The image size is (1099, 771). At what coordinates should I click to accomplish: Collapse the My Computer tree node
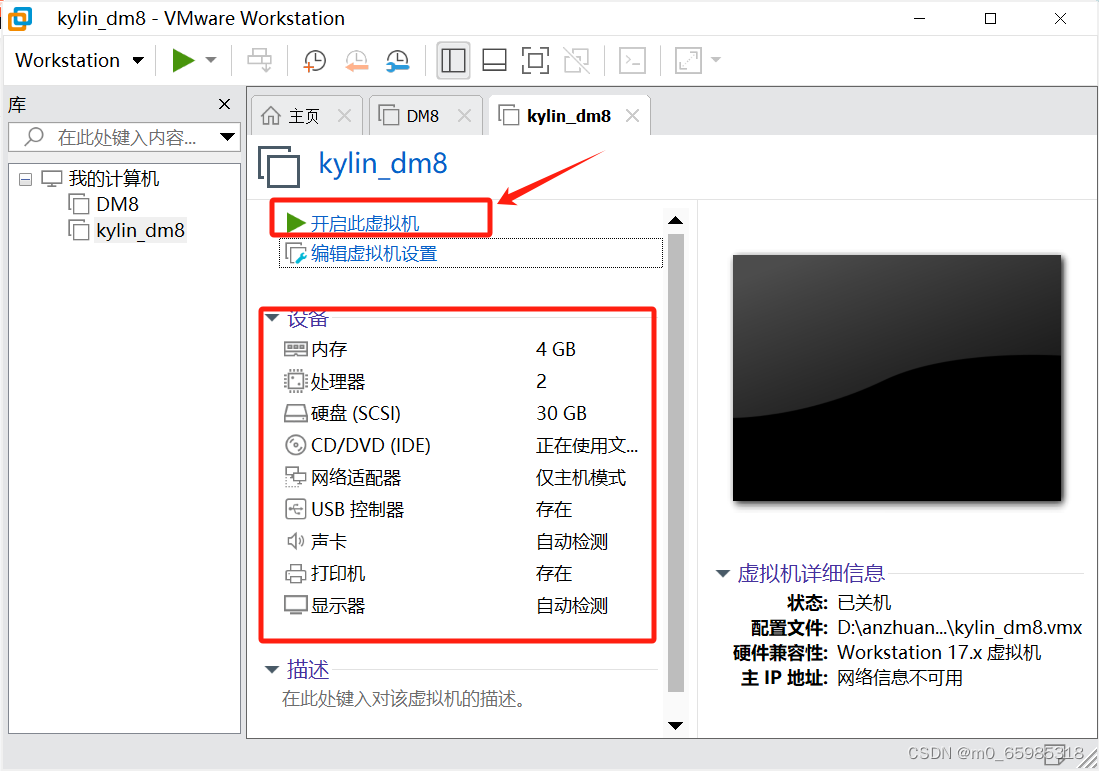[25, 180]
